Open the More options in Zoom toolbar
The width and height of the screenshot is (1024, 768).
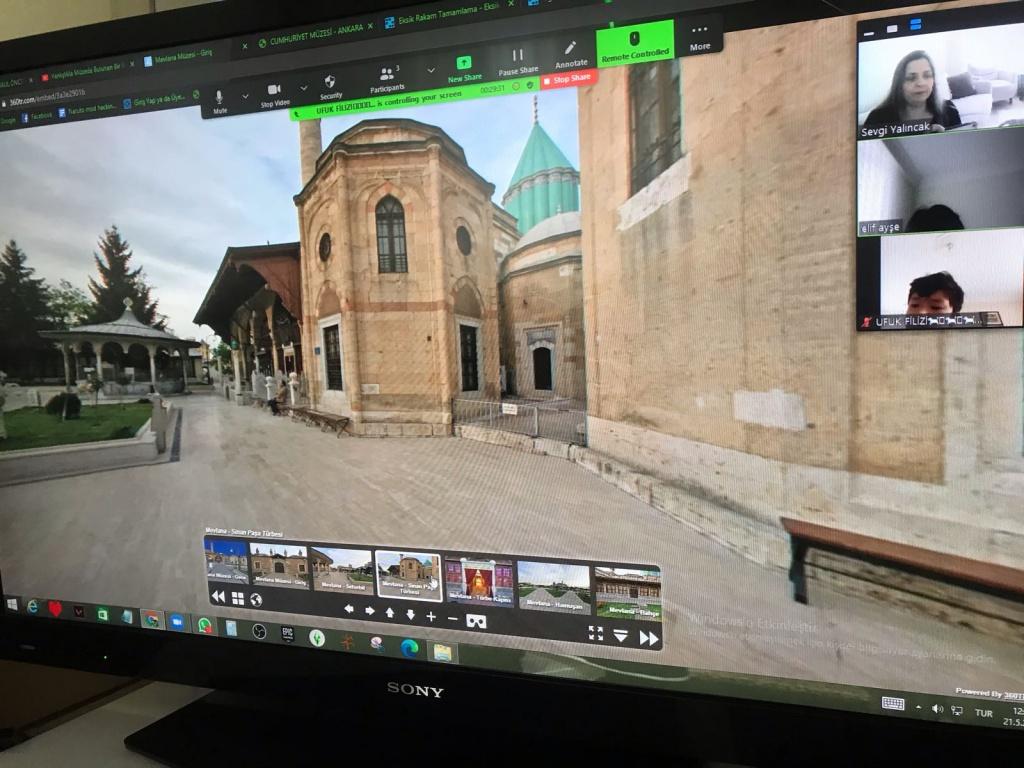coord(699,38)
